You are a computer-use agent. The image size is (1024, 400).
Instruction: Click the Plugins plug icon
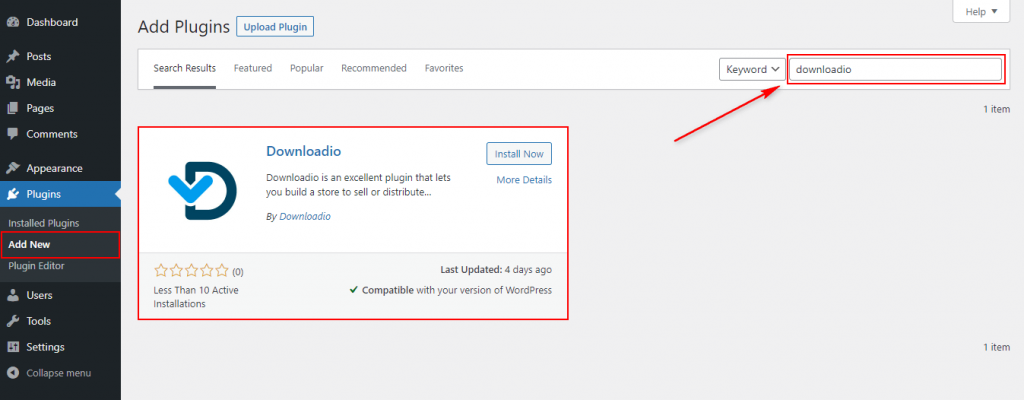coord(12,194)
